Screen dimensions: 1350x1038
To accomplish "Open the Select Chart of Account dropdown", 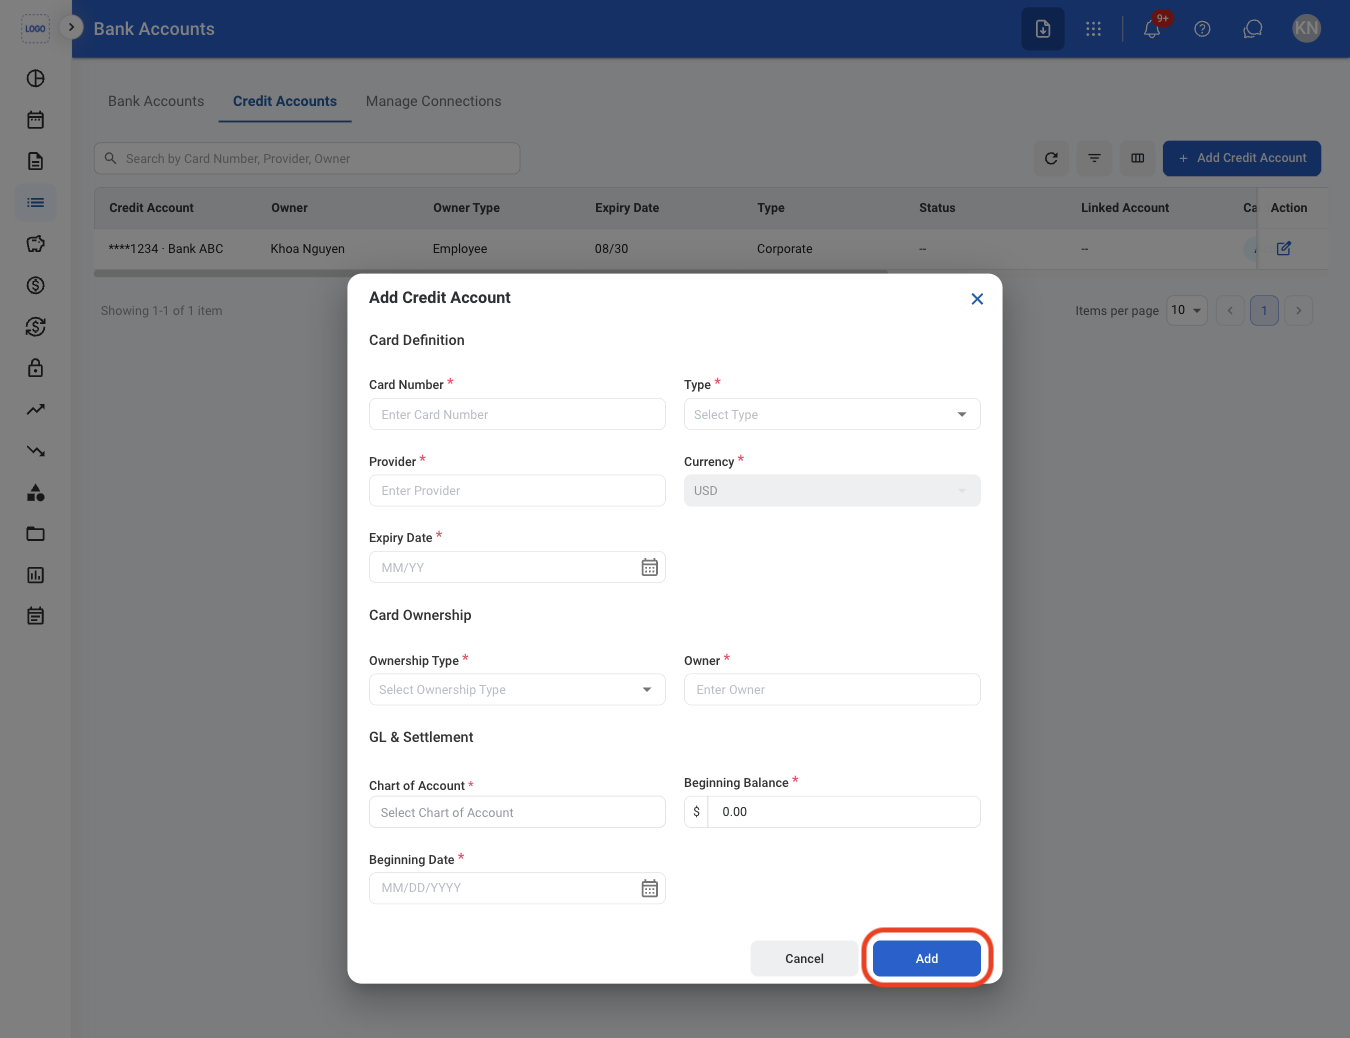I will 517,812.
